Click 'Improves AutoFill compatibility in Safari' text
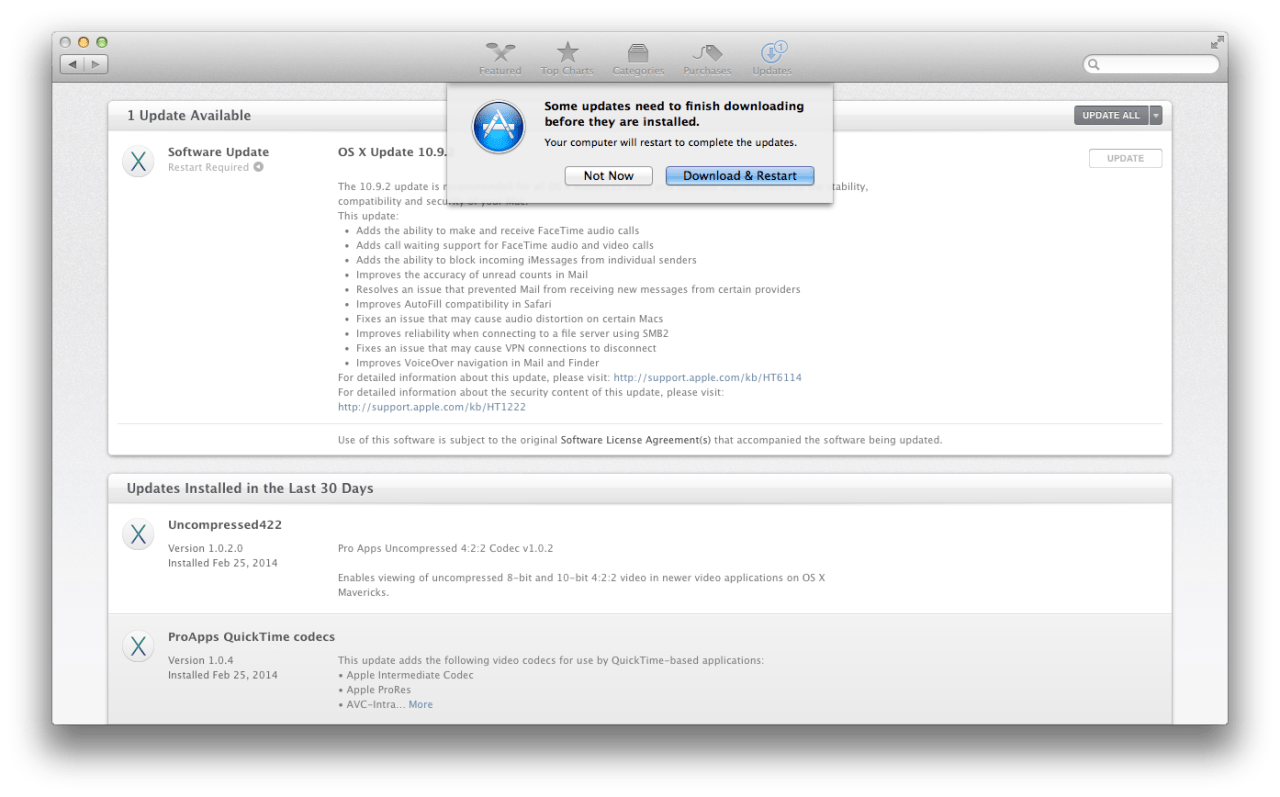 coord(453,304)
